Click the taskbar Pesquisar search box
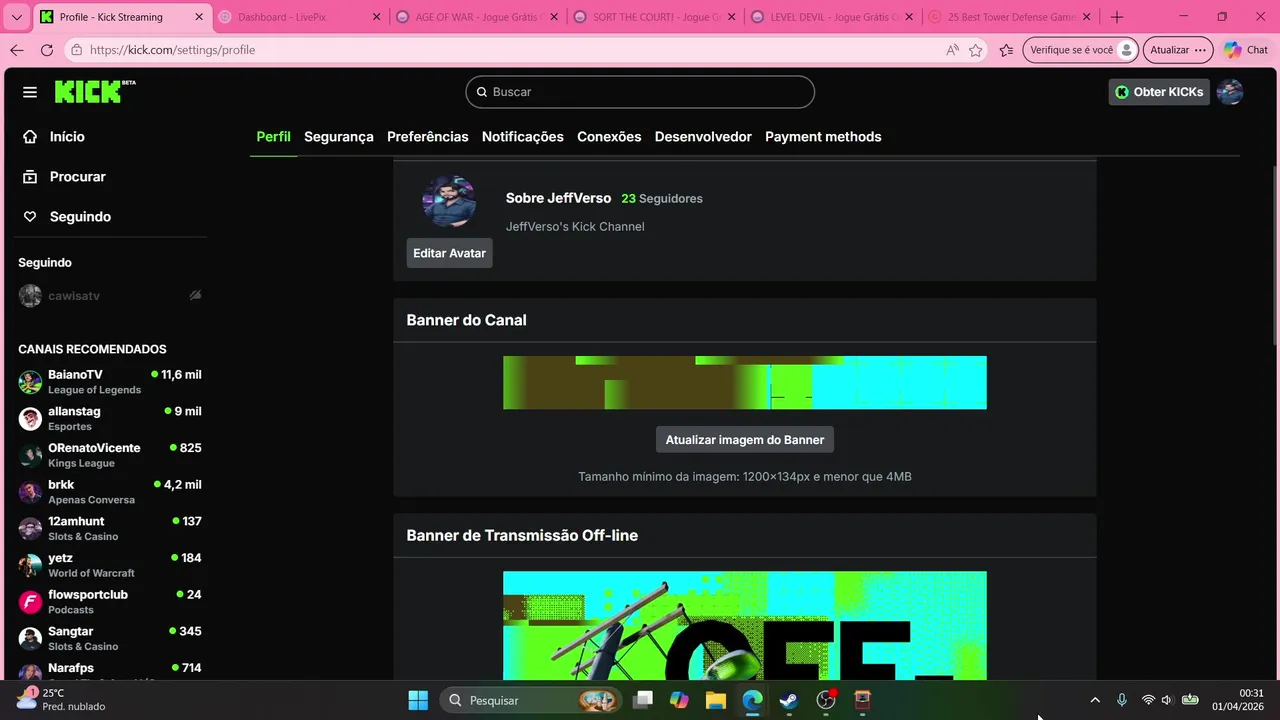Screen dimensions: 1280x720 [530, 700]
